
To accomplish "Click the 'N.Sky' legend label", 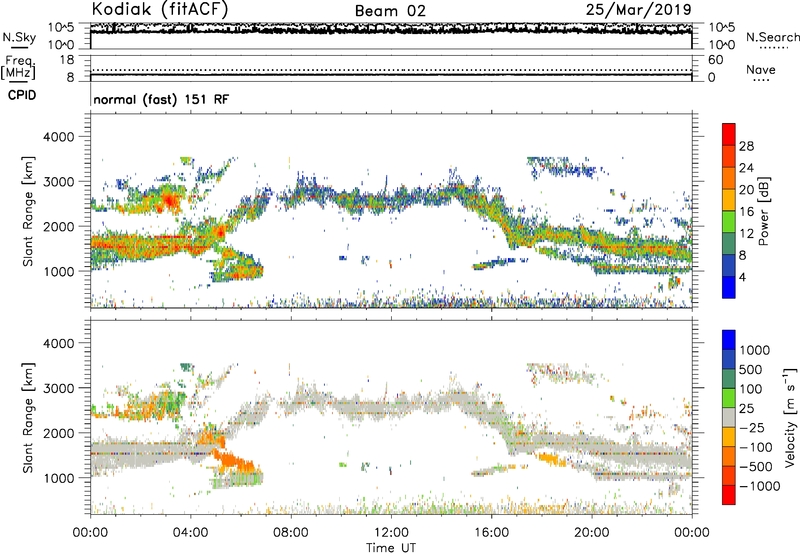I will [x=19, y=37].
